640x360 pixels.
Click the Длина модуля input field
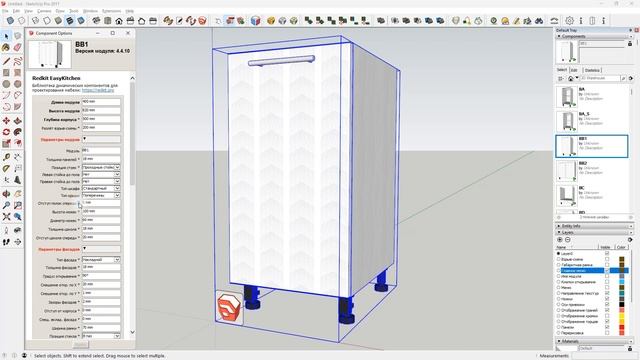click(x=101, y=102)
